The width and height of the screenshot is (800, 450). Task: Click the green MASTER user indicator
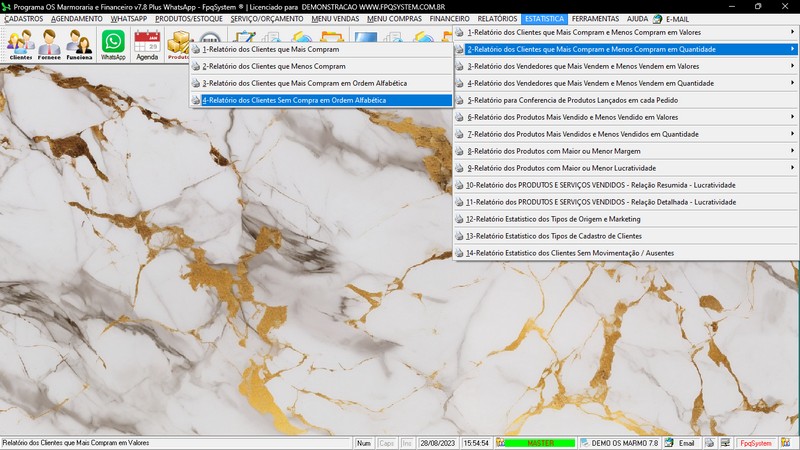pos(540,442)
